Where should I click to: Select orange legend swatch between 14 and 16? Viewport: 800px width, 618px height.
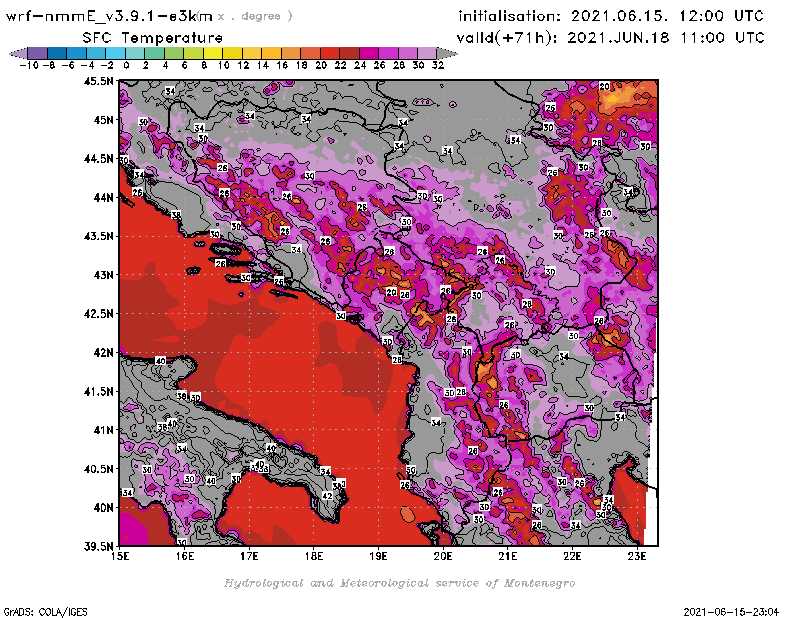coord(271,53)
